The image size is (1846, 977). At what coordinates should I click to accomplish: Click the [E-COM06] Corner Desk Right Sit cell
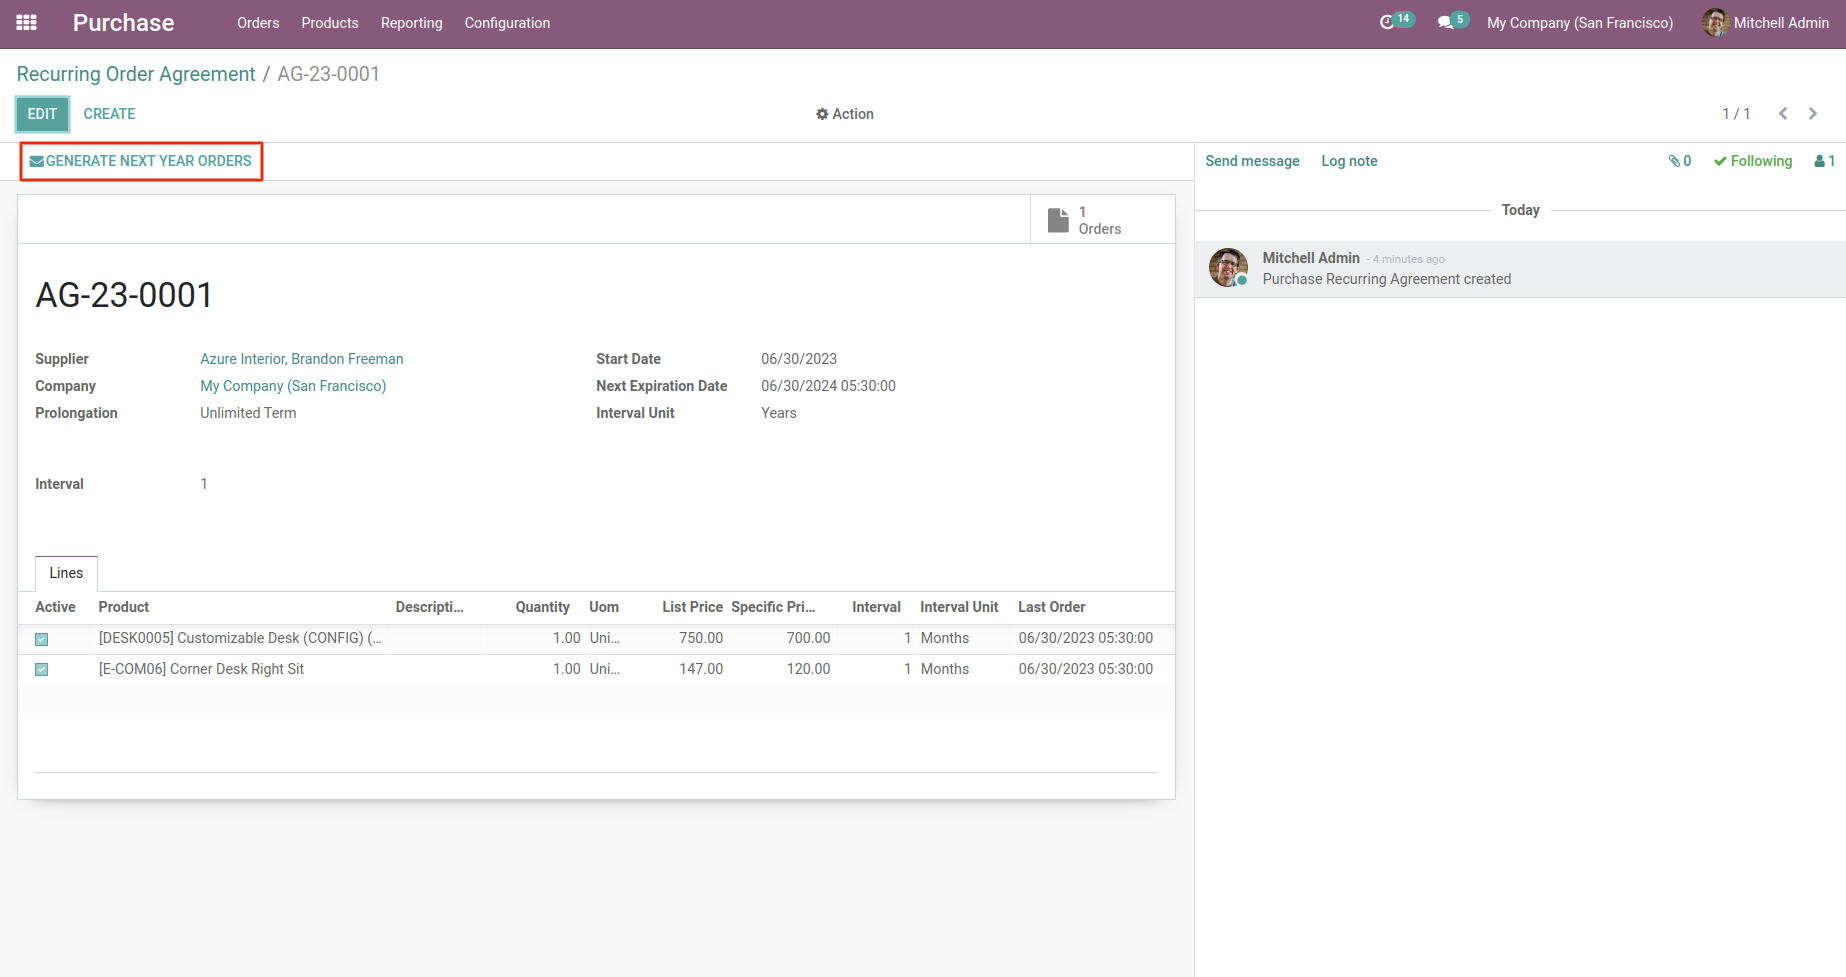(x=201, y=669)
